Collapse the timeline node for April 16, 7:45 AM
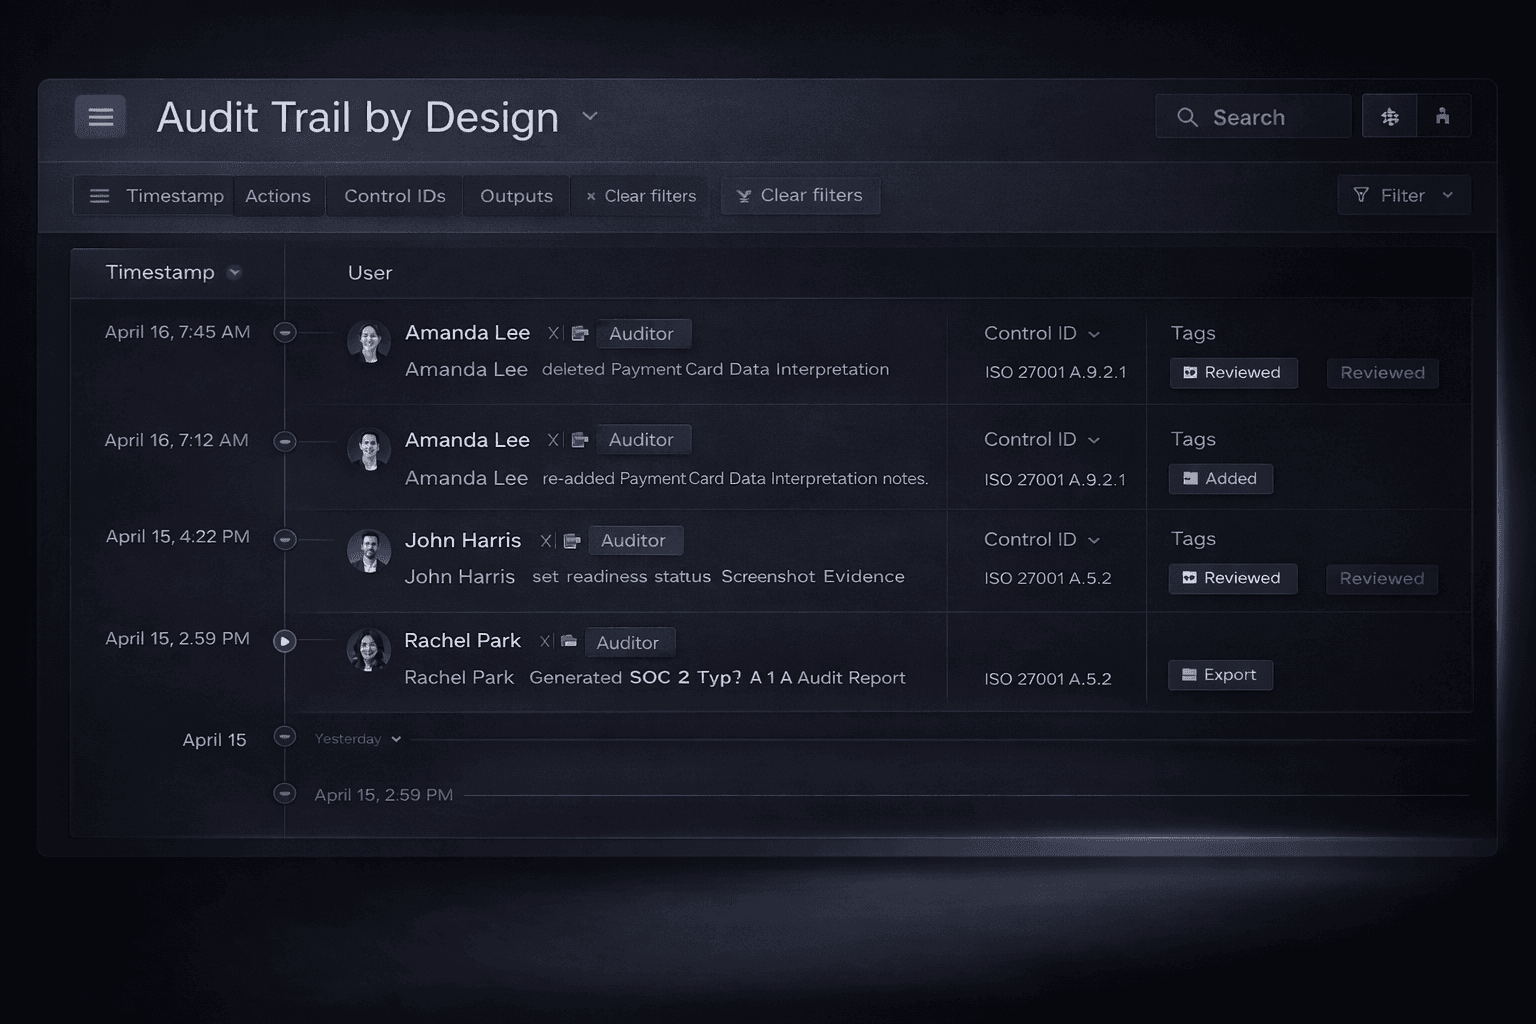The width and height of the screenshot is (1536, 1024). pos(285,331)
